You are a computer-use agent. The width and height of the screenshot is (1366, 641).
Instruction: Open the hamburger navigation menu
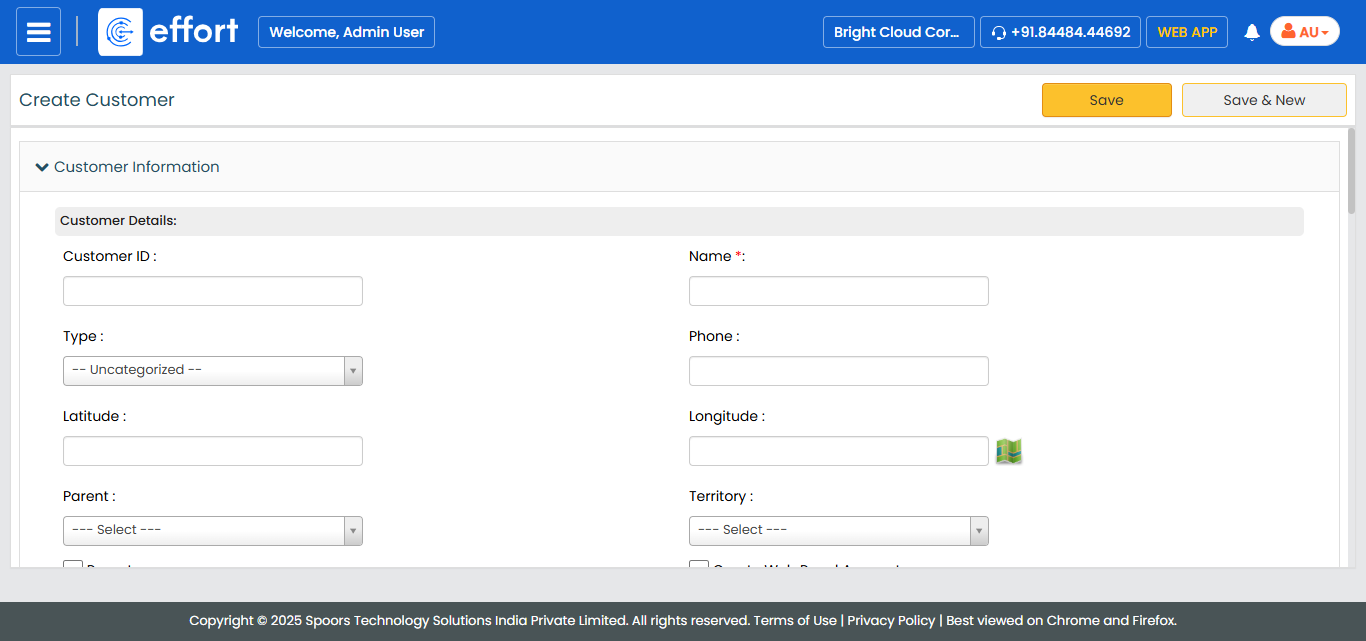38,32
